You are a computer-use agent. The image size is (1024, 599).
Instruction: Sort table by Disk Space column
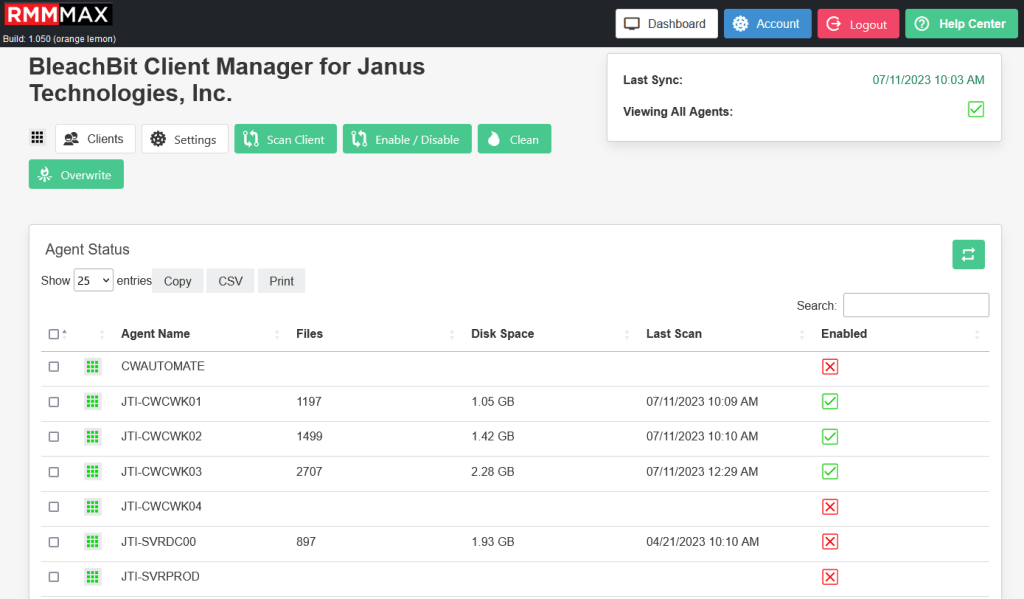[x=502, y=334]
